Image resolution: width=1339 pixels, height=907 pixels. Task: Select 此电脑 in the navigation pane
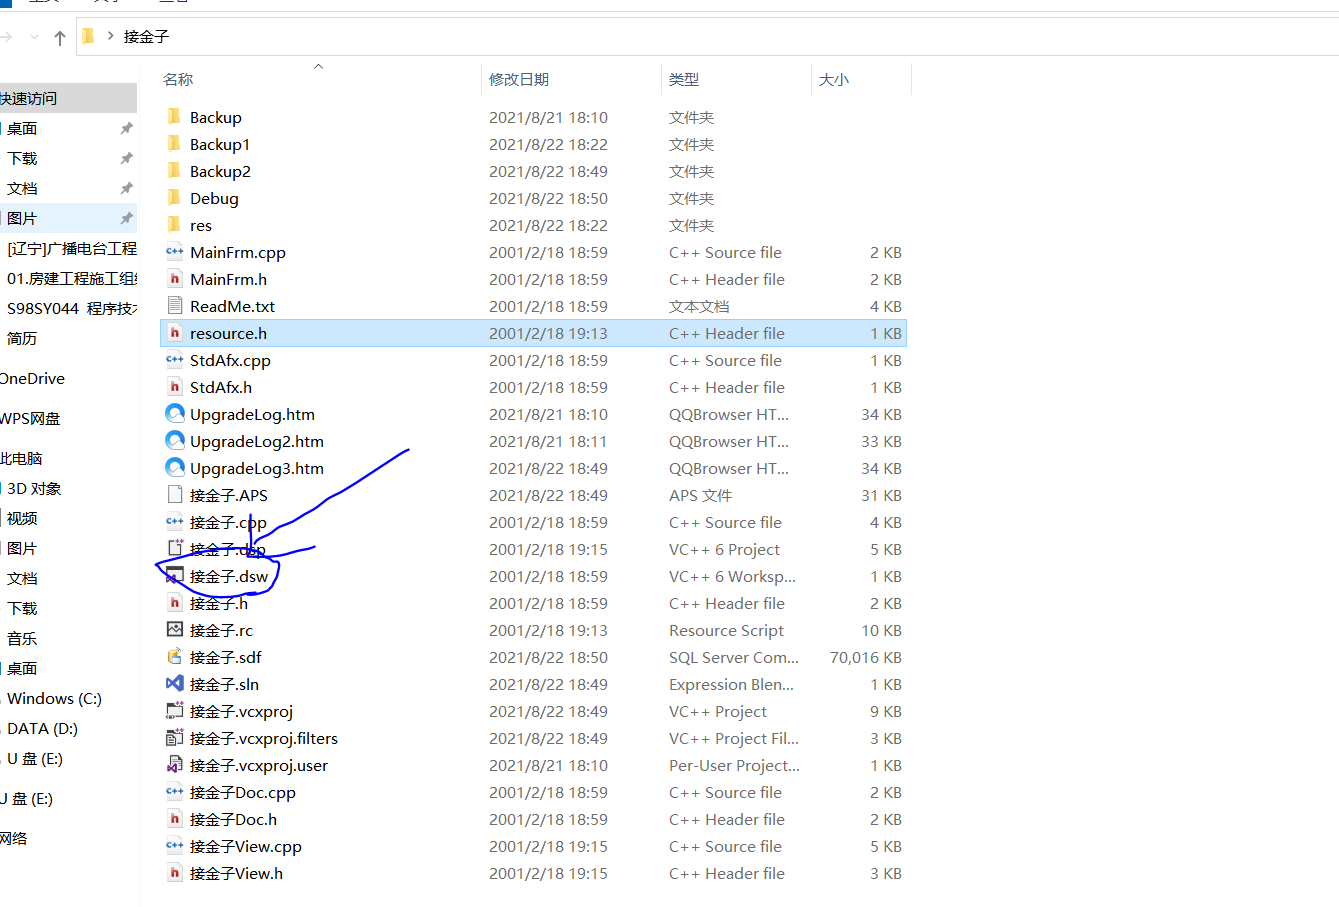[x=21, y=458]
